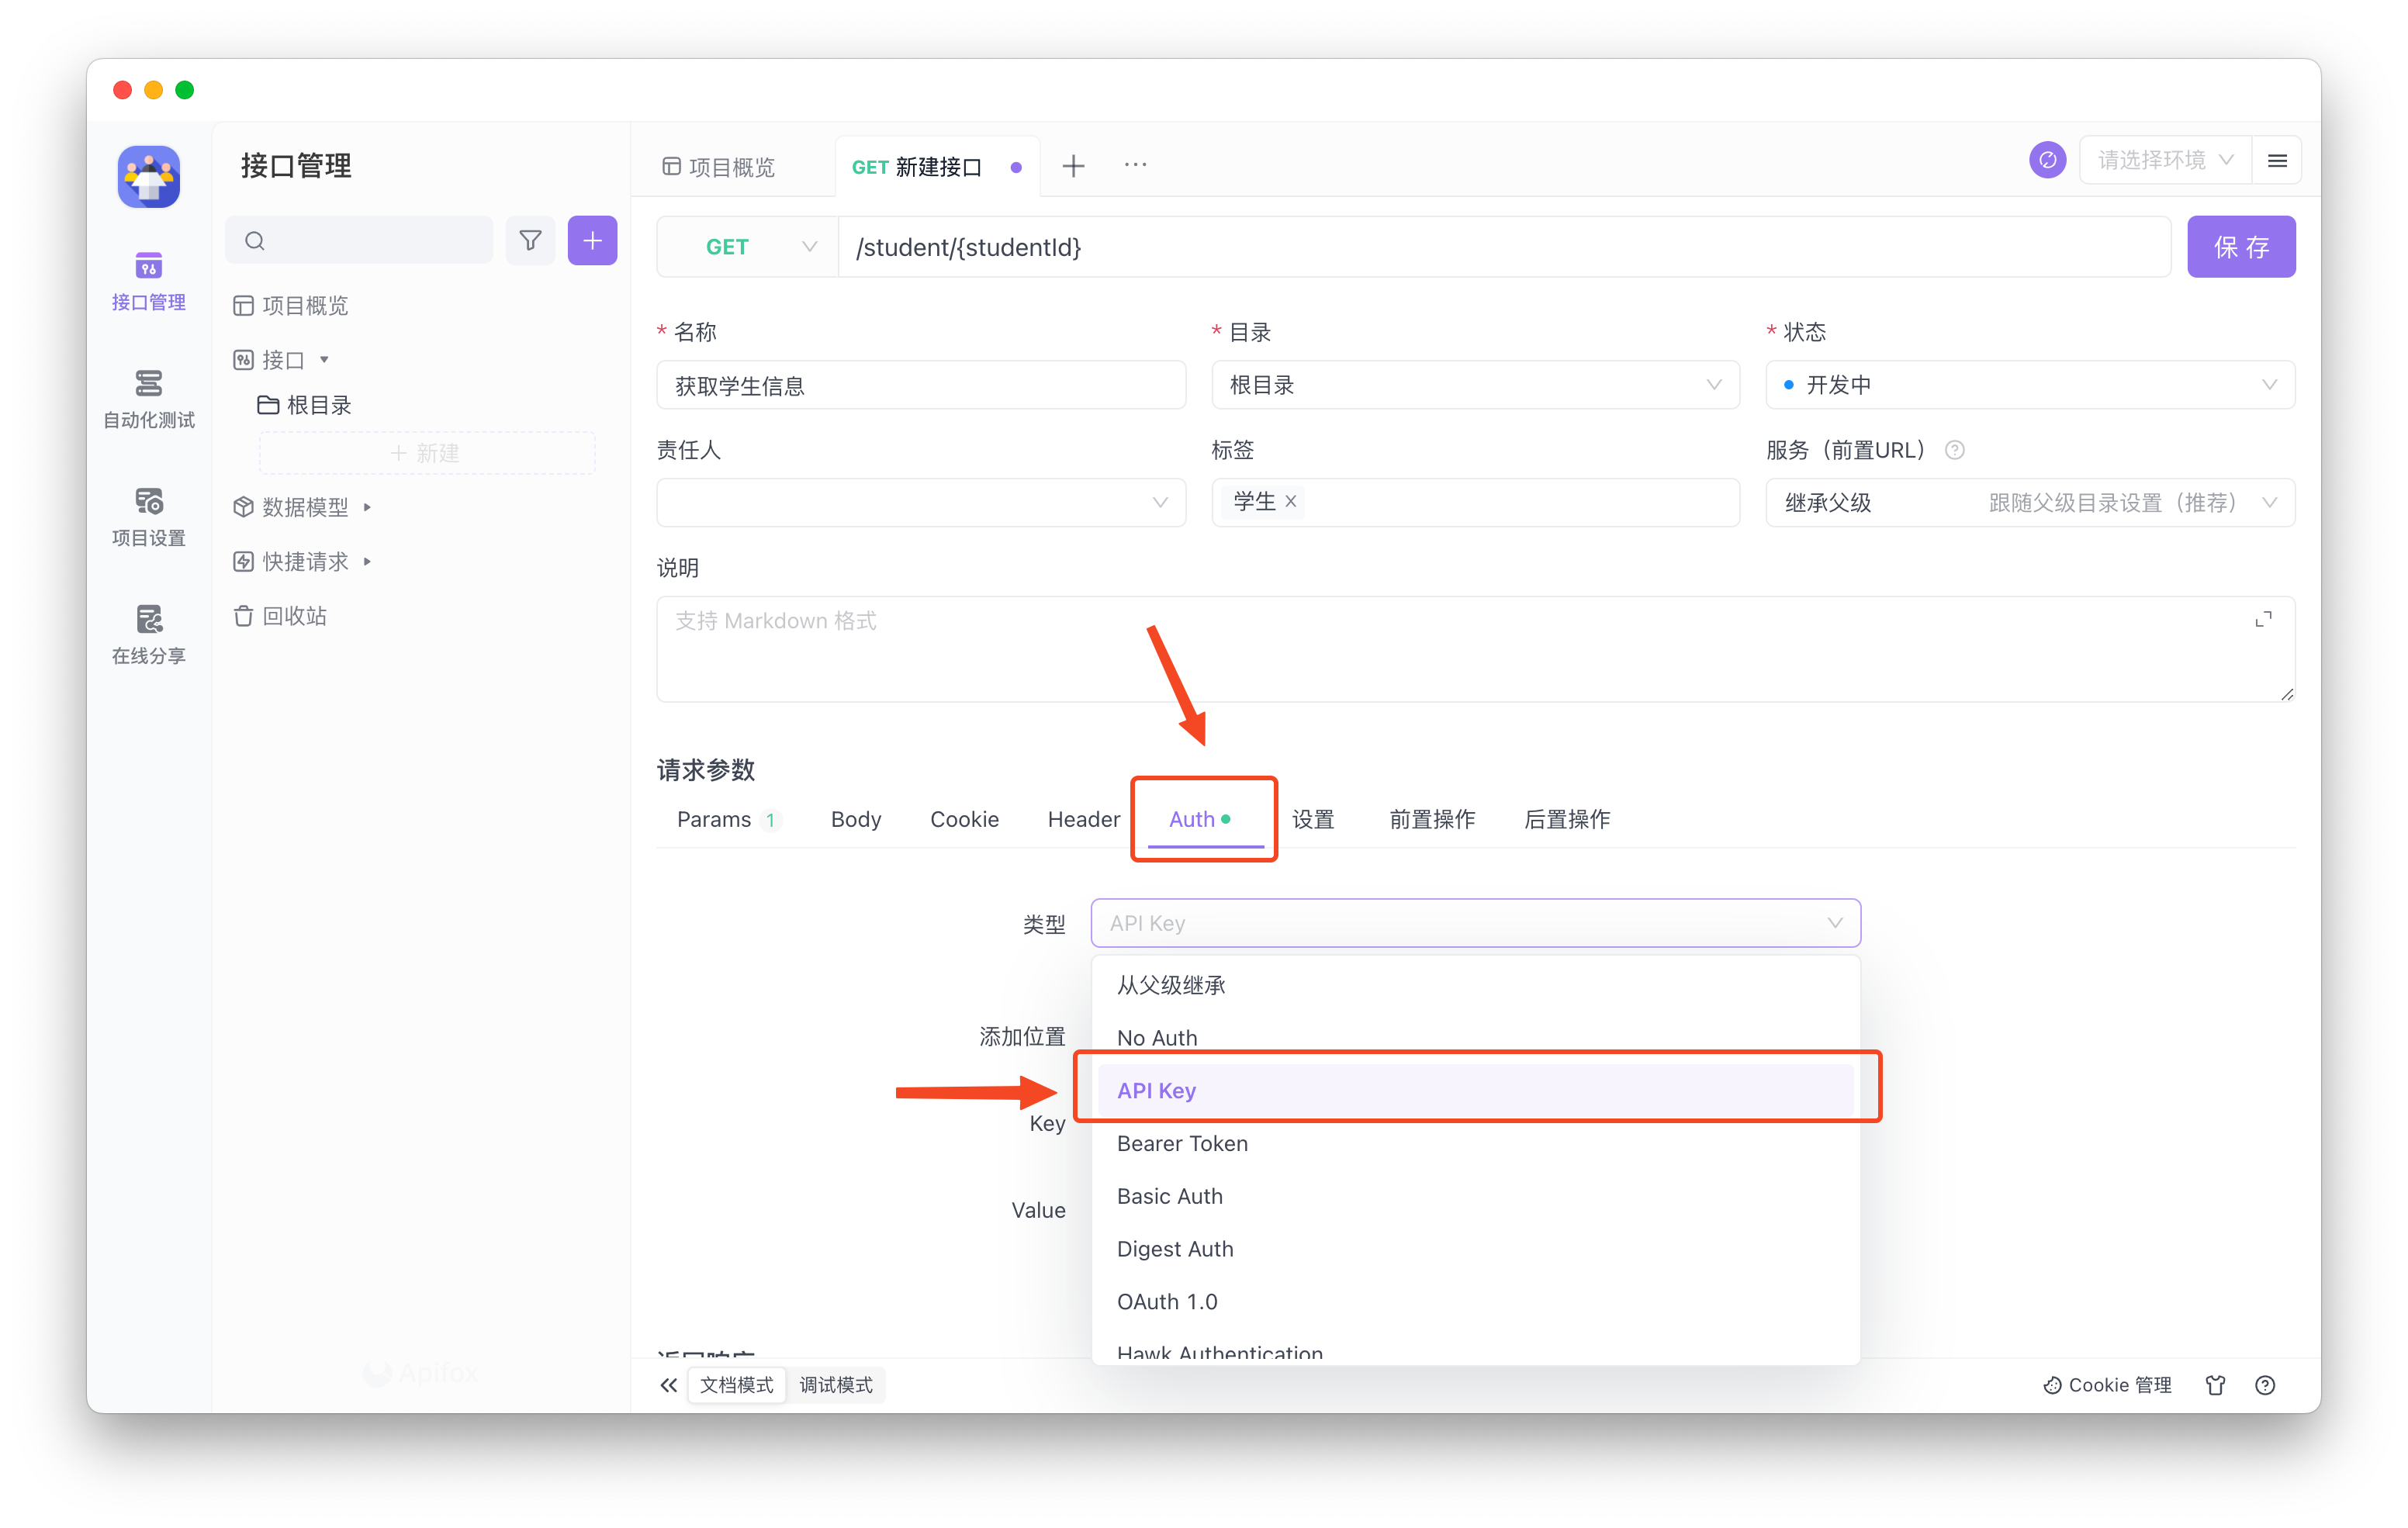
Task: Select the 根目录 folder
Action: [305, 405]
